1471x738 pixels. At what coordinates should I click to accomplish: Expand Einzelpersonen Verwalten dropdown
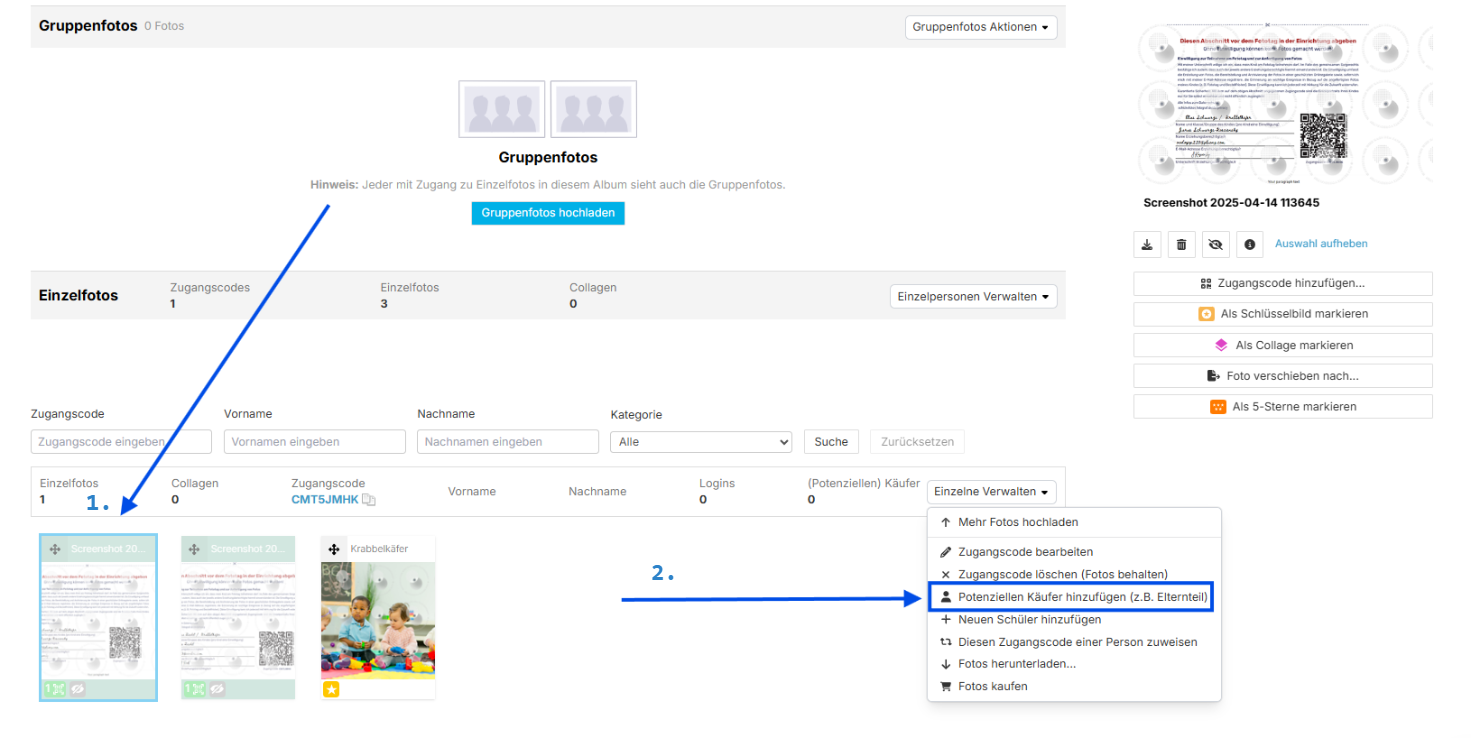point(973,297)
